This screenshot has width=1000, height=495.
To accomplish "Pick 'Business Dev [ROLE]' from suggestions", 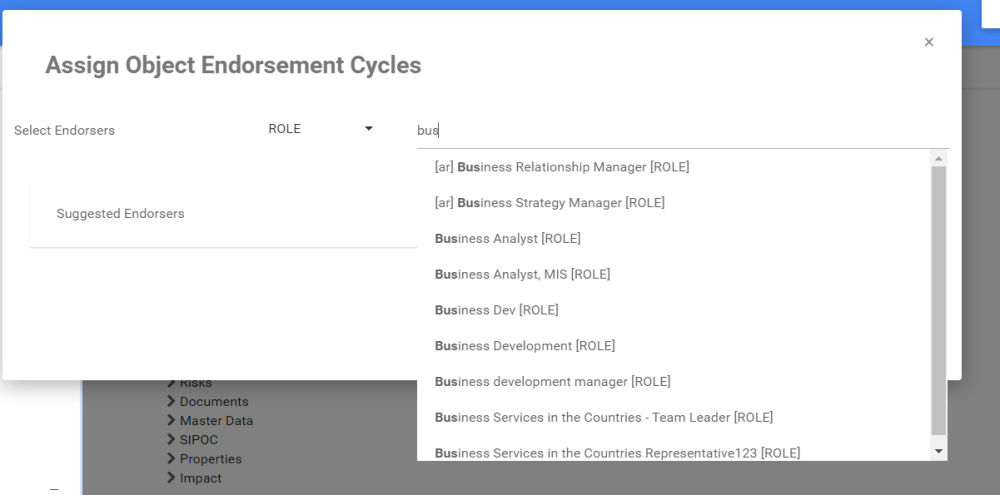I will pos(497,310).
